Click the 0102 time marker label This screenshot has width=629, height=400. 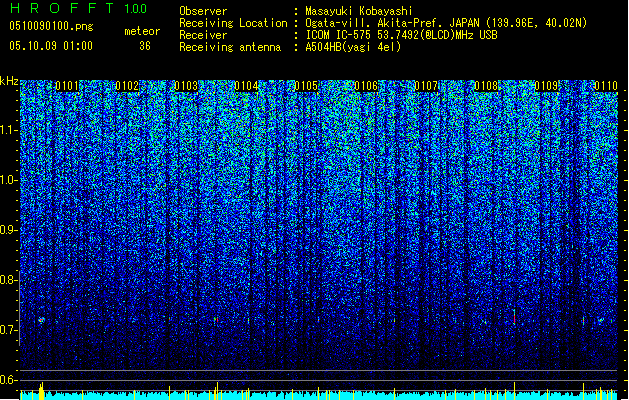point(127,86)
